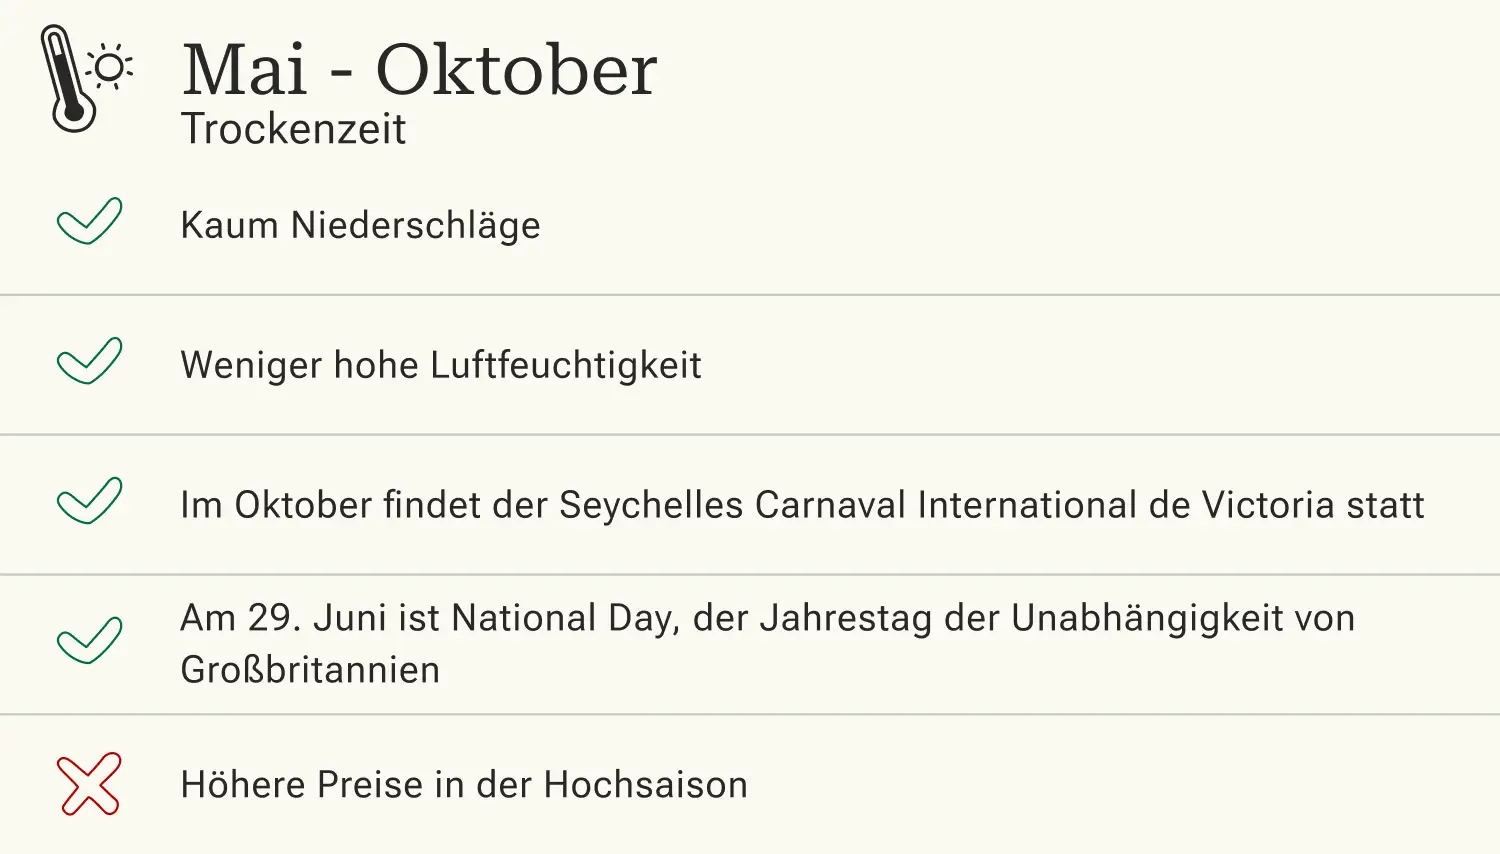Click the small sun symbol next to thermometer
The image size is (1500, 854).
pos(110,67)
